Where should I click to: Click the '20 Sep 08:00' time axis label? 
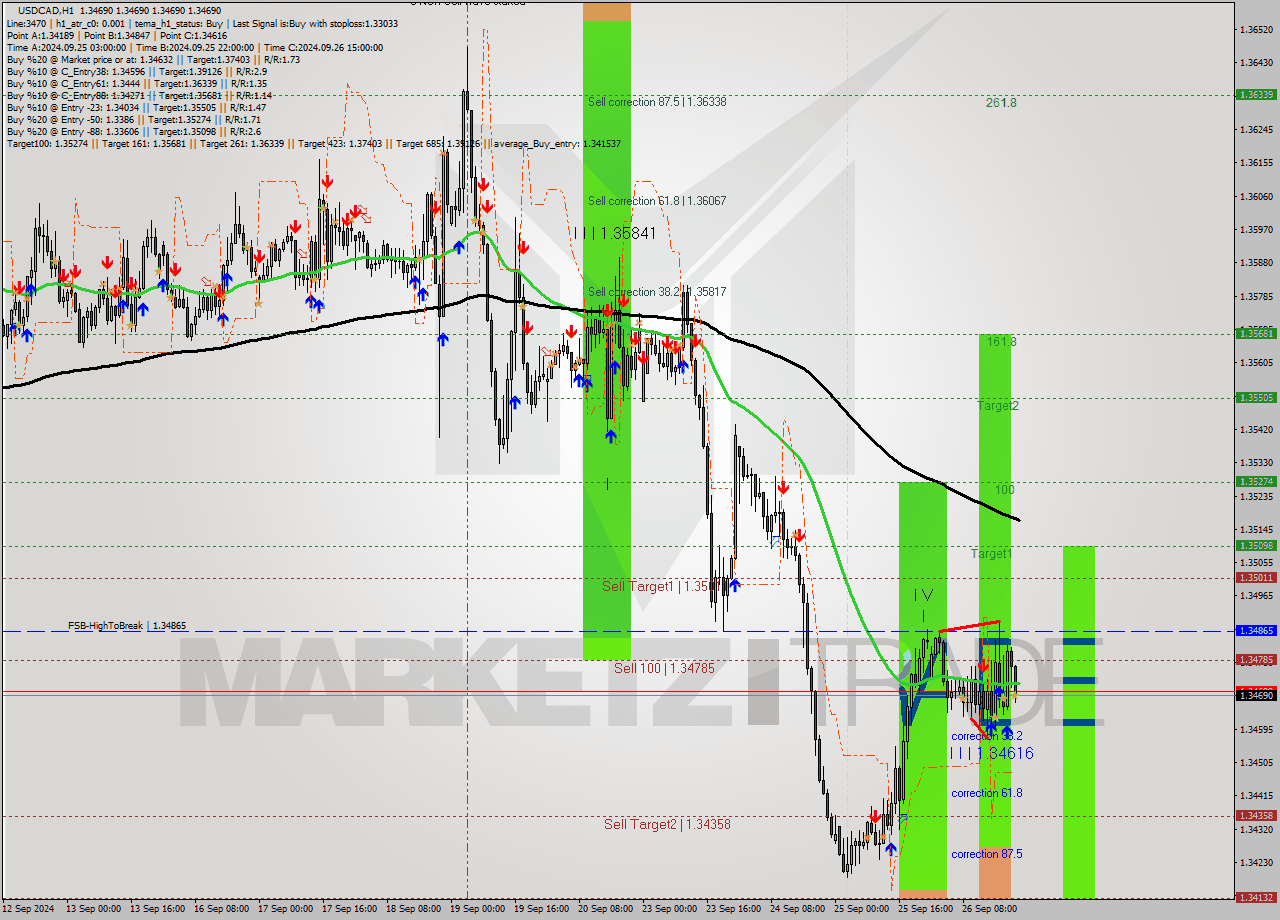coord(605,909)
